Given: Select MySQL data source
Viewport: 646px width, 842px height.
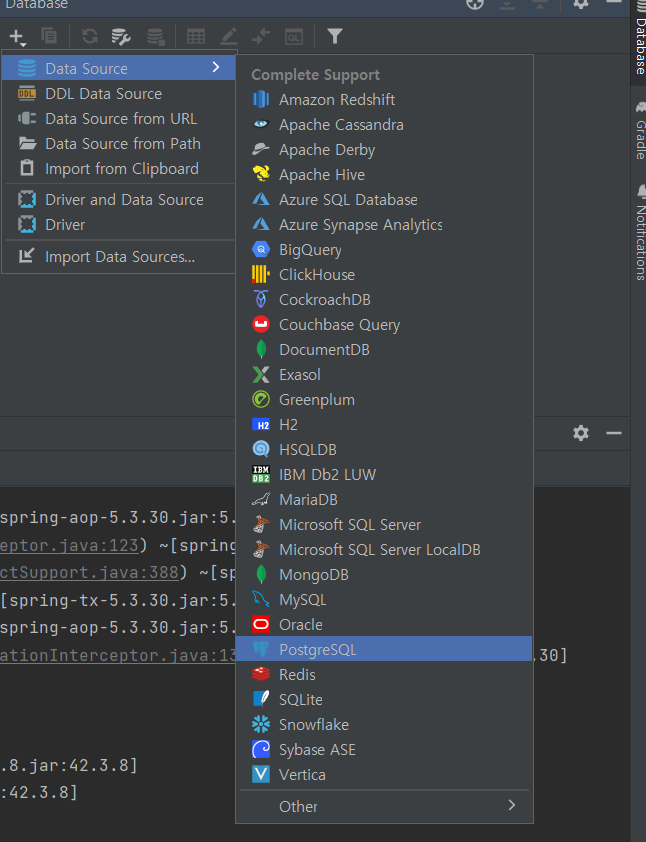Looking at the screenshot, I should pos(384,600).
